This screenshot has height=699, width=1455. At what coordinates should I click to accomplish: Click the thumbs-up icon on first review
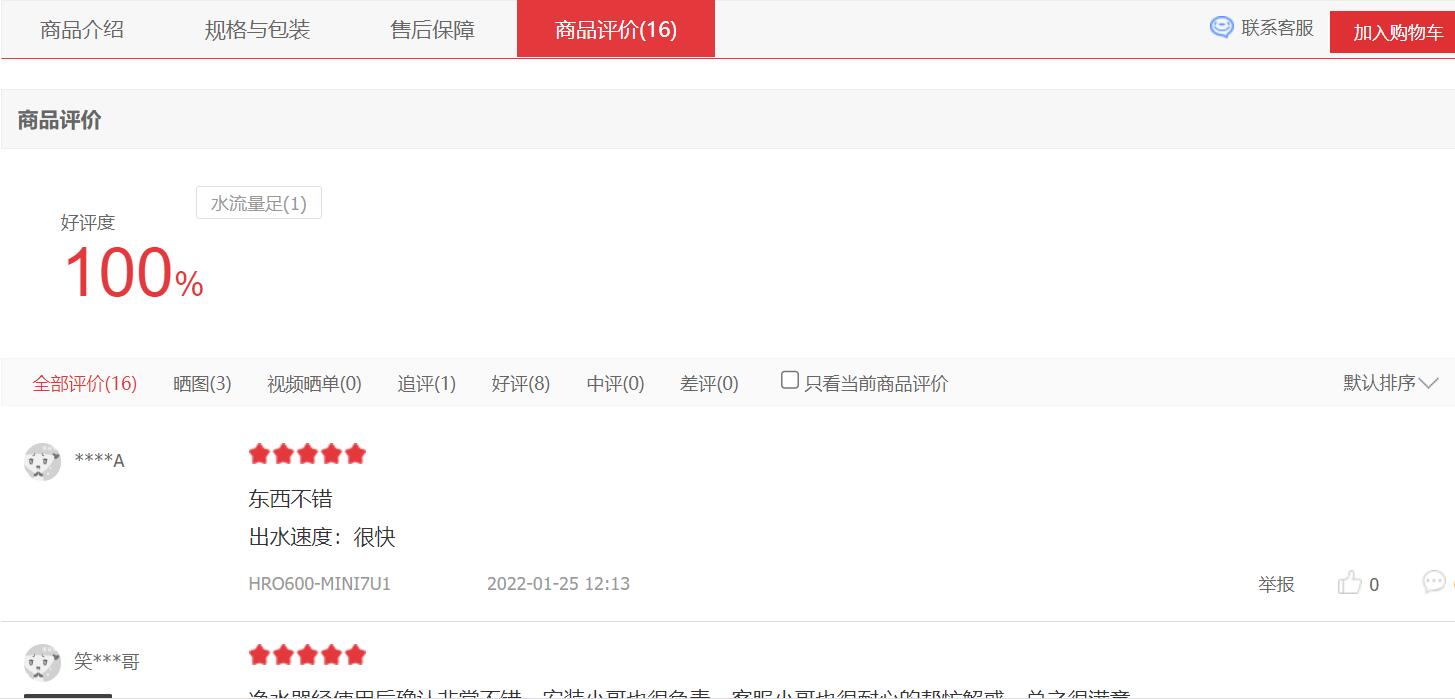coord(1349,583)
